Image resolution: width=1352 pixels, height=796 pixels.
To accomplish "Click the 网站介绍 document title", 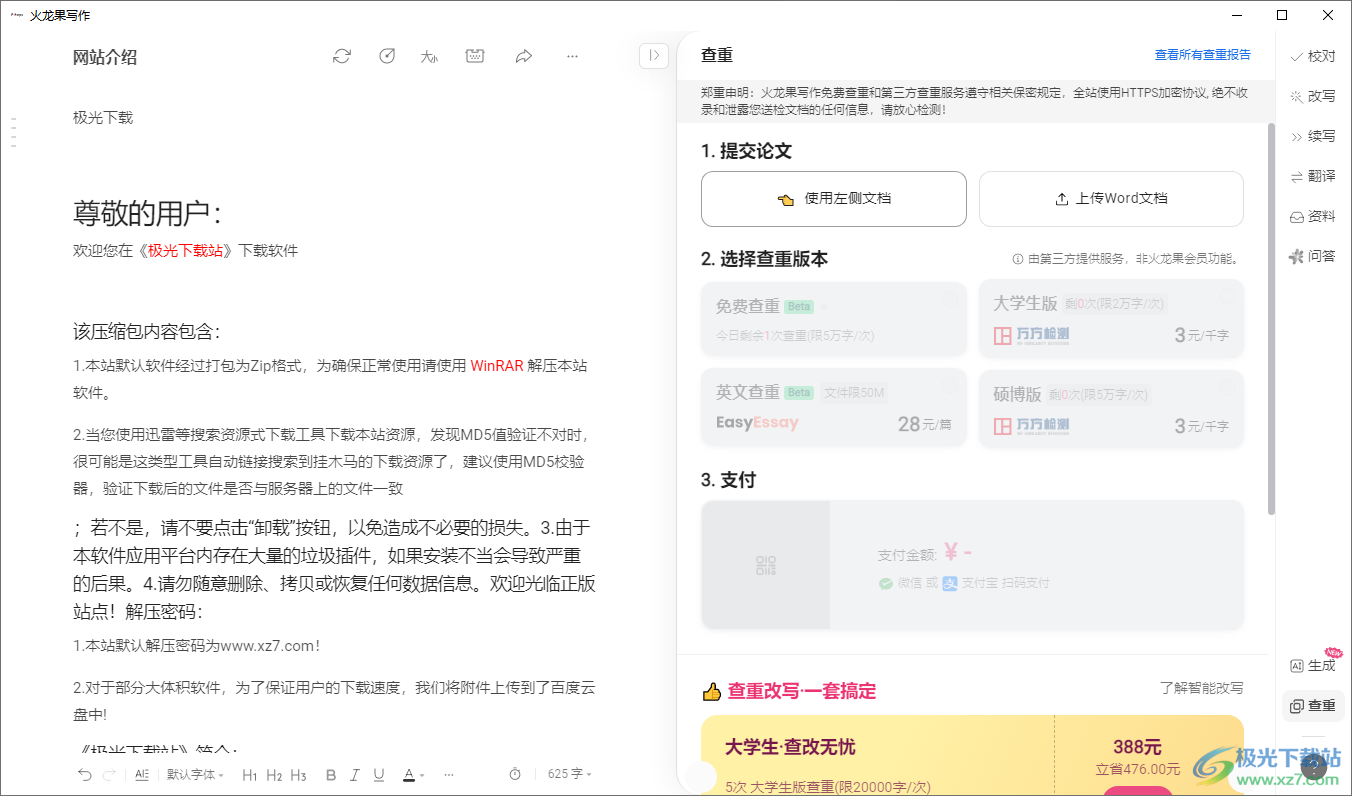I will coord(105,57).
